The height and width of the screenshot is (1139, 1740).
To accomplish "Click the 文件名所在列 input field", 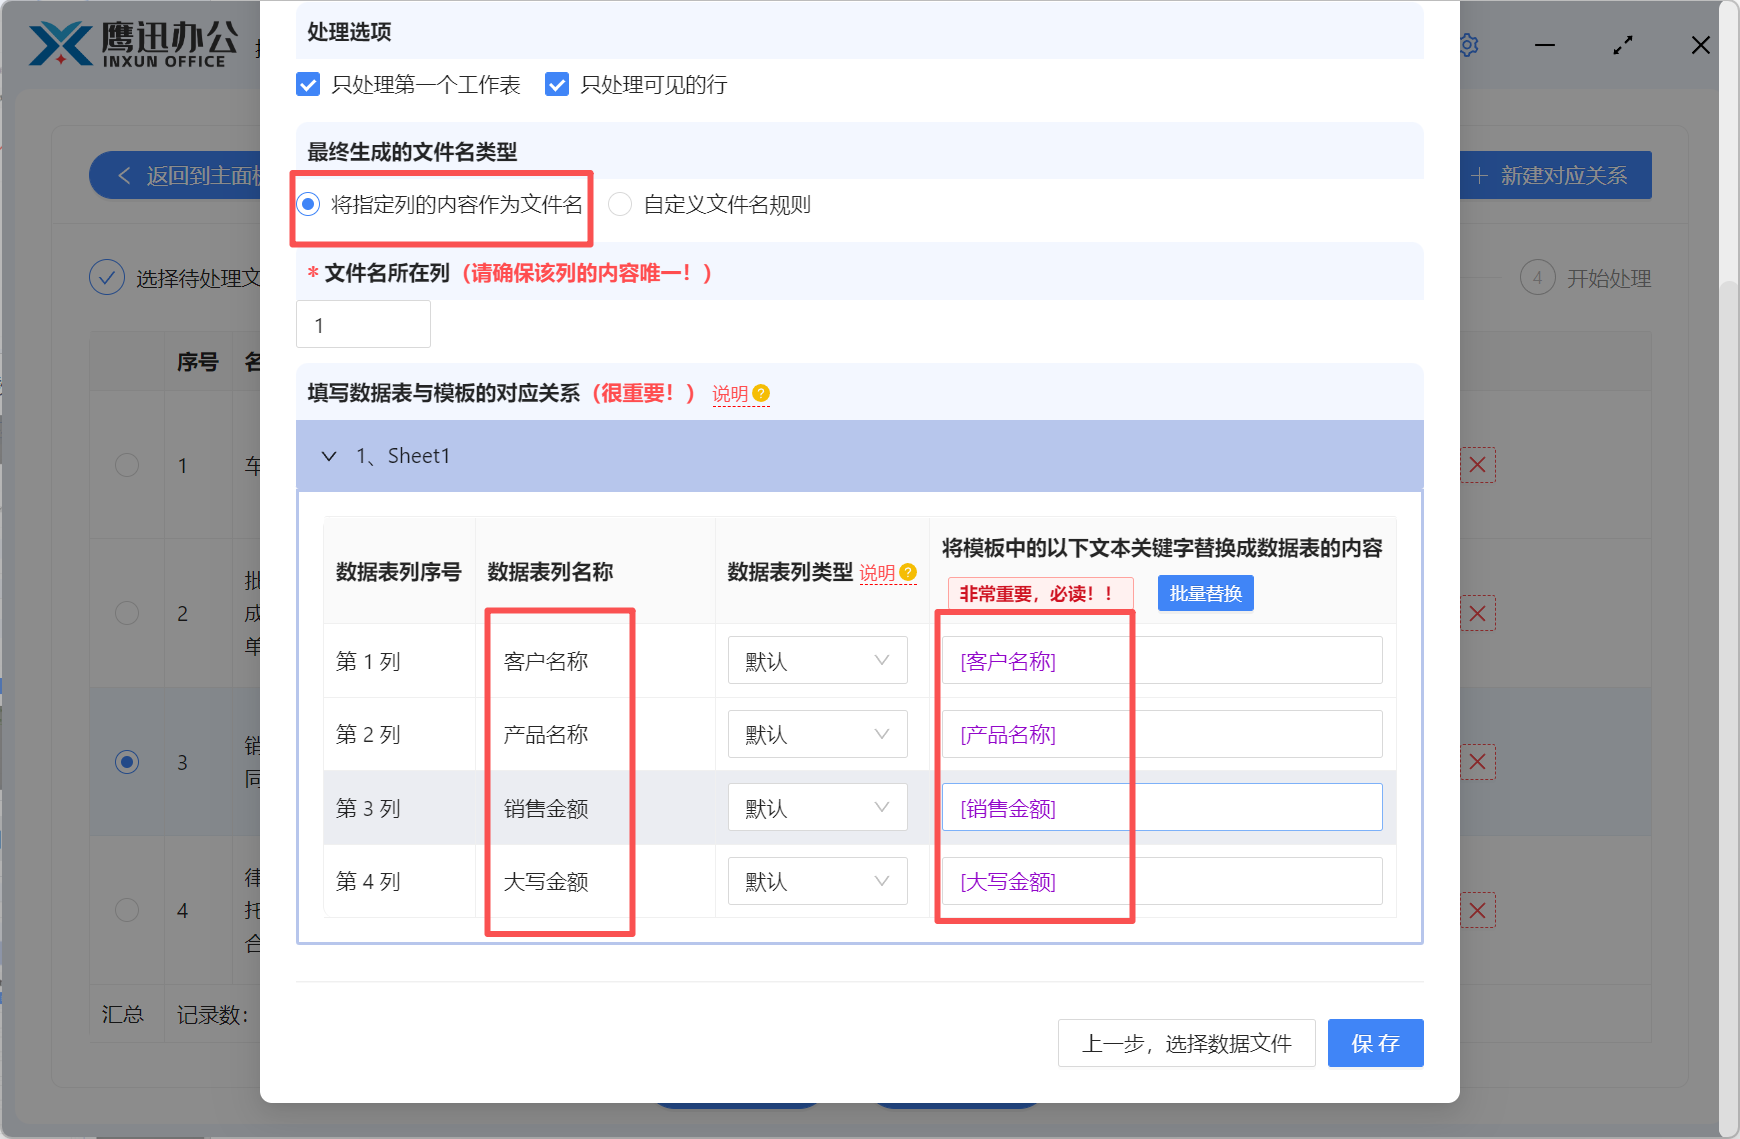I will point(363,324).
